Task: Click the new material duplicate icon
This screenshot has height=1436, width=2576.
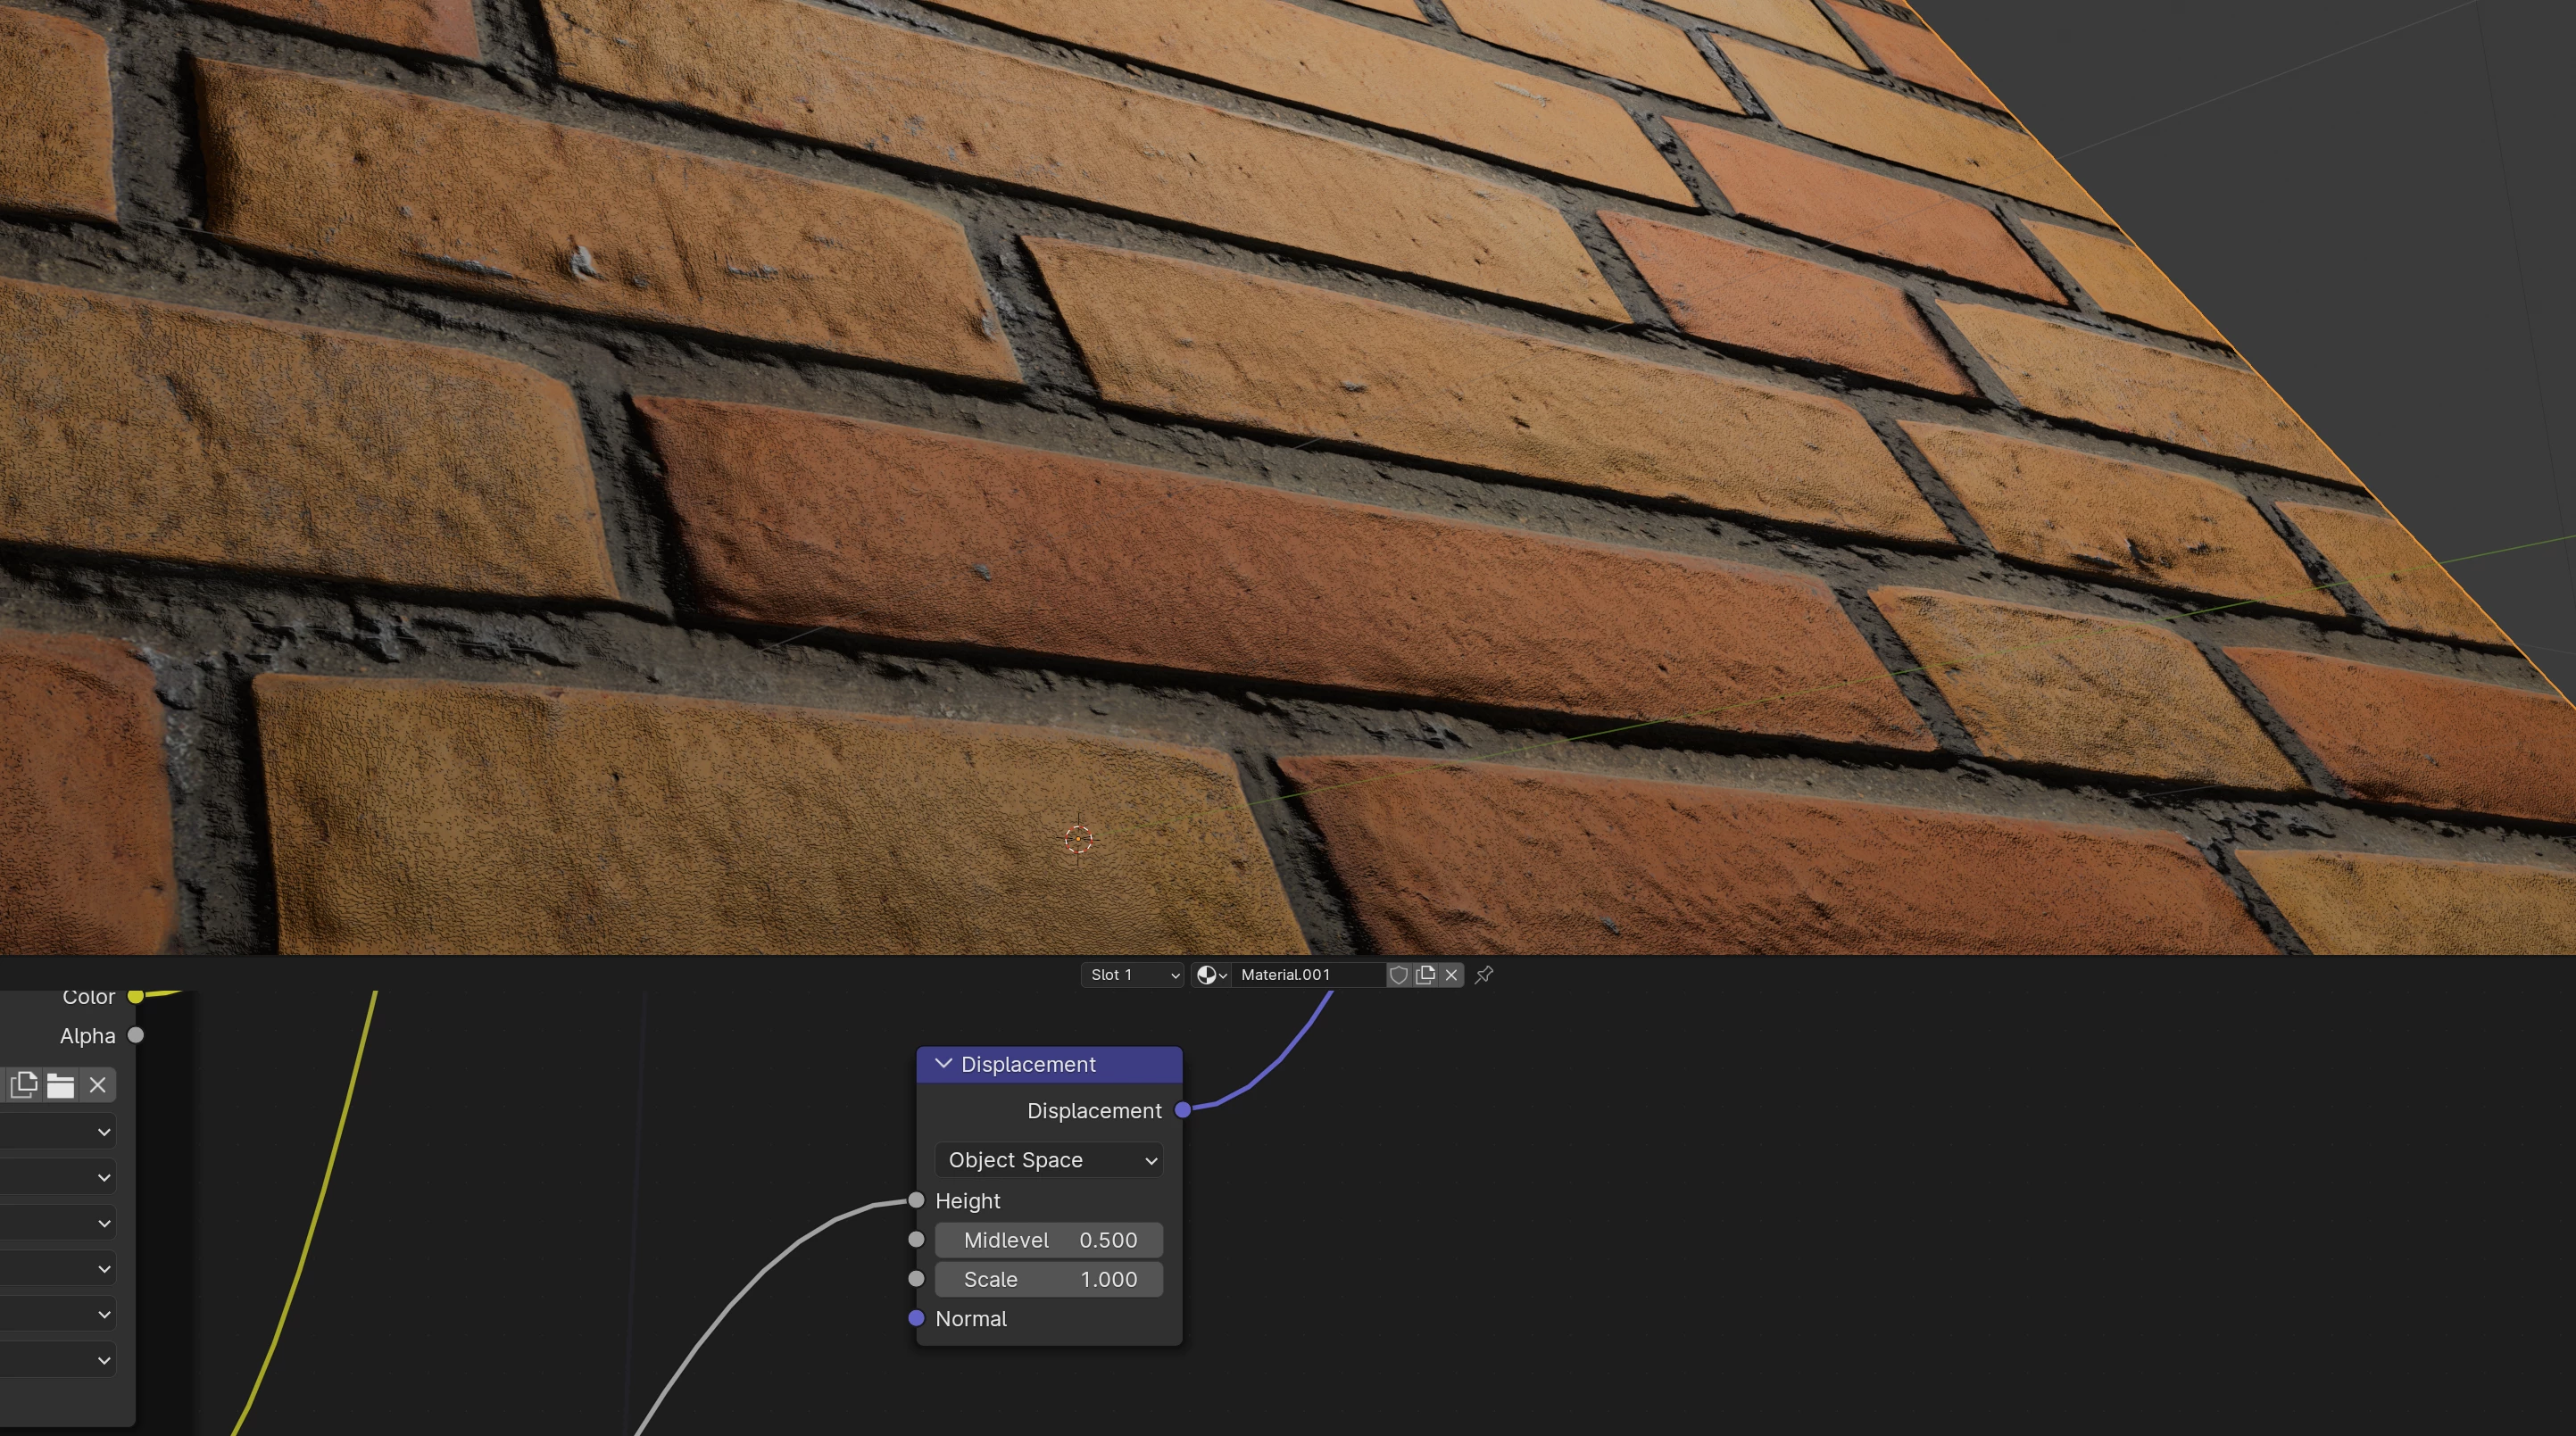Action: tap(1425, 974)
